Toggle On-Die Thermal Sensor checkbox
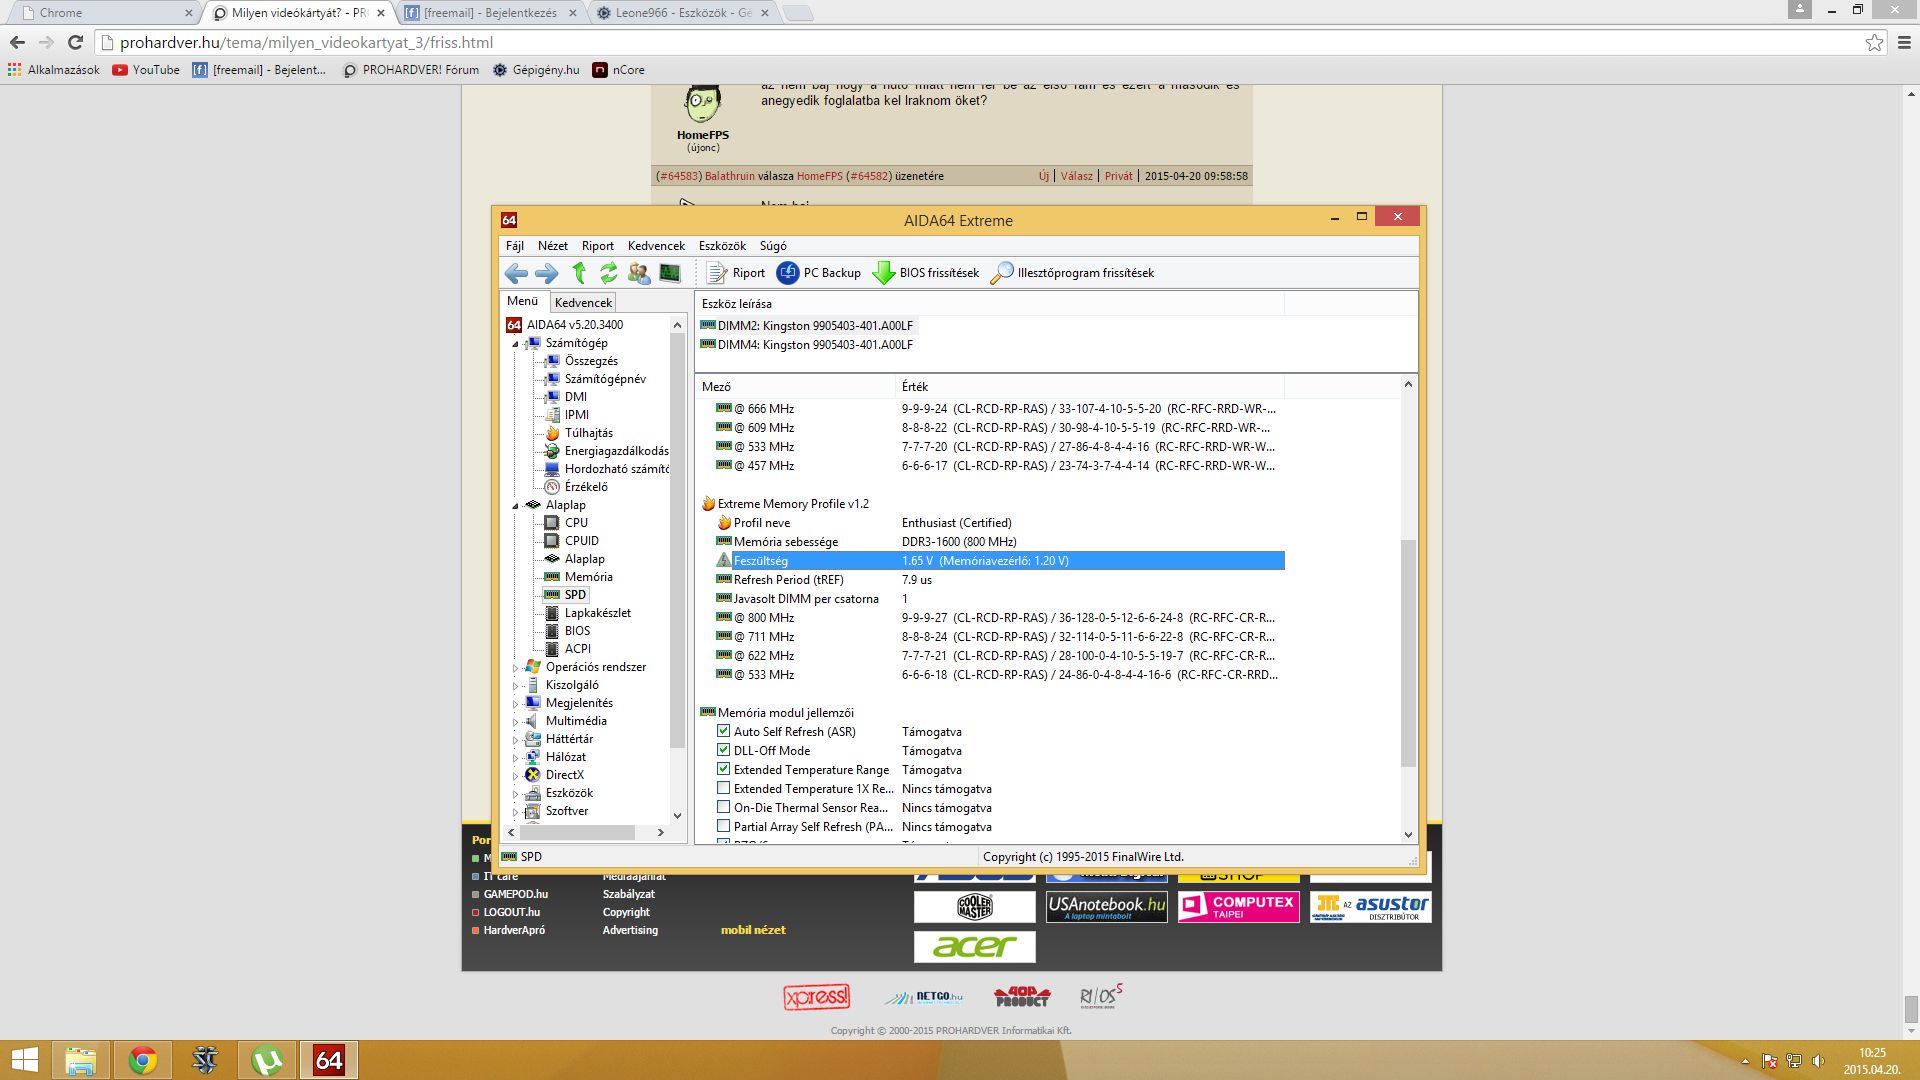This screenshot has height=1080, width=1920. pyautogui.click(x=723, y=807)
